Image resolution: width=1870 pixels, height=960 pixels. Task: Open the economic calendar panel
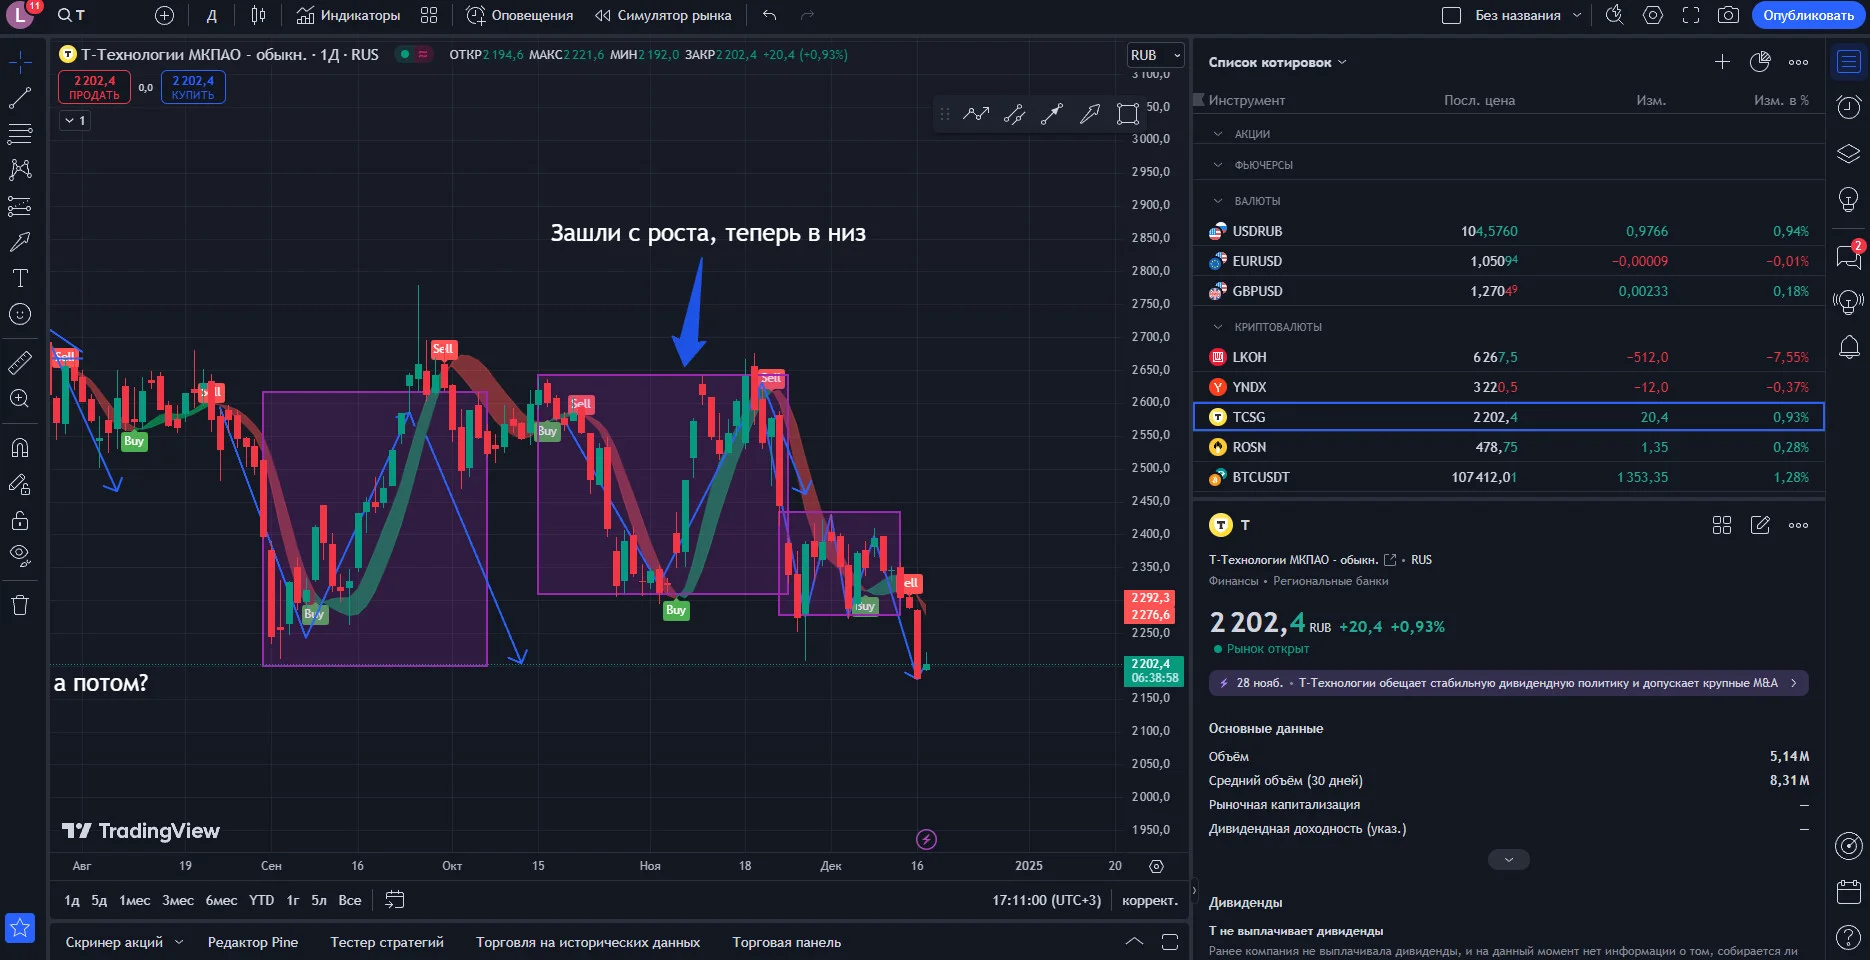[1849, 891]
